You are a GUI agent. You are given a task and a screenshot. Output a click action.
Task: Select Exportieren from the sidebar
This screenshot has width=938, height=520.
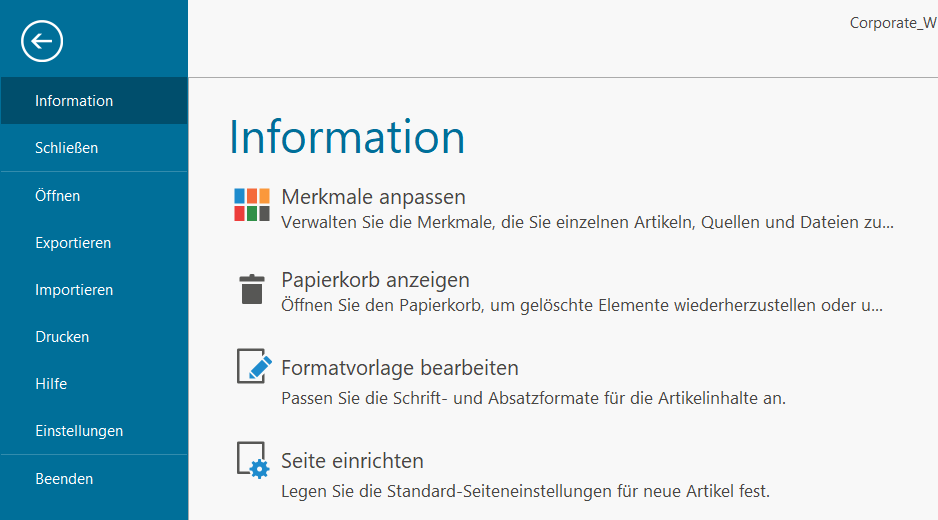tap(94, 243)
